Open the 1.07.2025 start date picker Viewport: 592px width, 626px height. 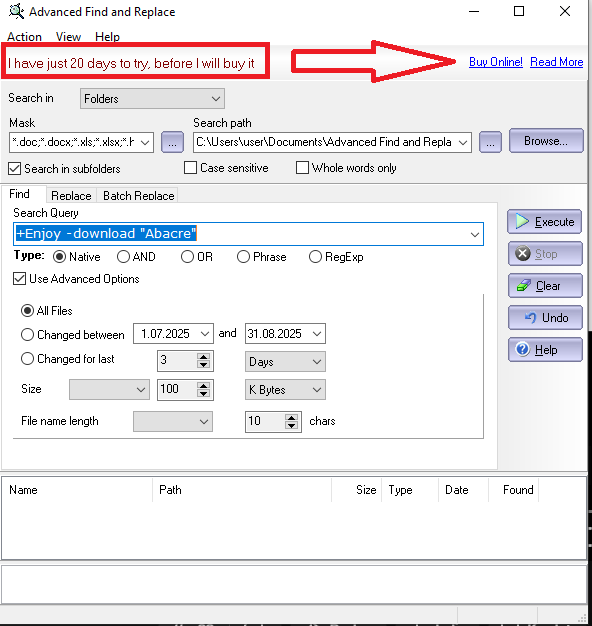click(205, 333)
